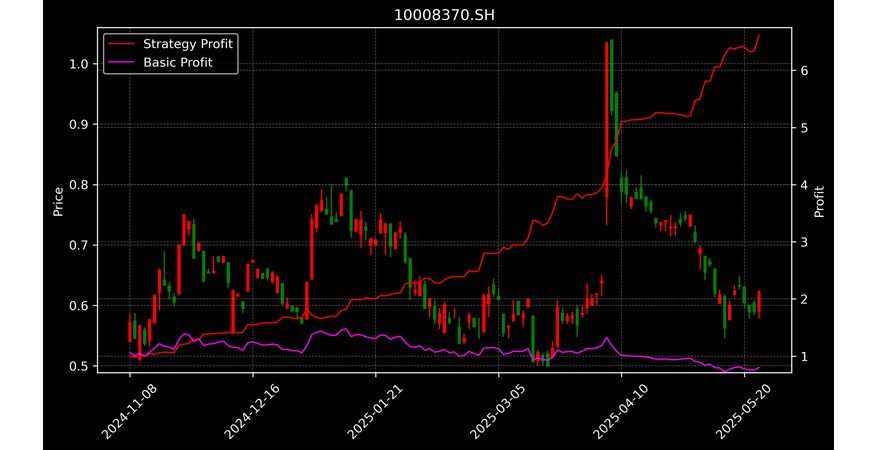Image resolution: width=878 pixels, height=450 pixels.
Task: Select the Strategy Profit legend label
Action: [188, 44]
